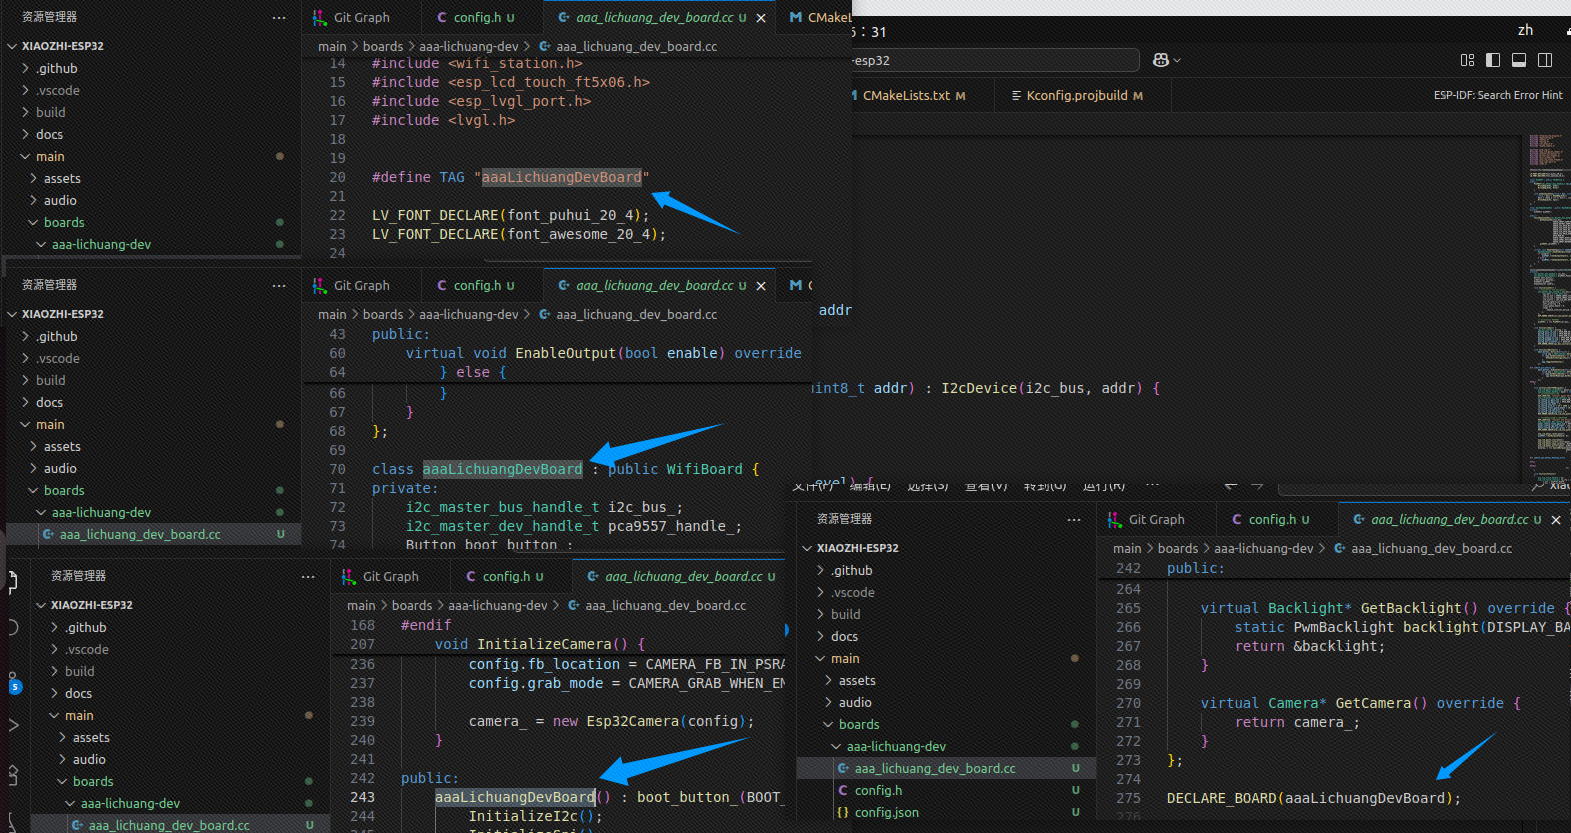
Task: Open explorer more actions in 'class aaaLichuangDevBoard' pane
Action: point(279,286)
